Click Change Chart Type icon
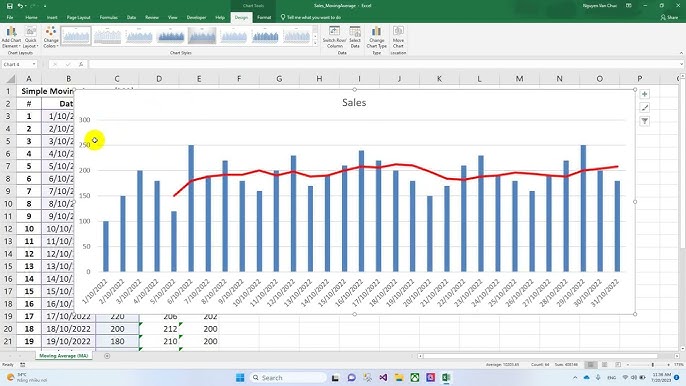Viewport: 686px width, 386px height. (x=376, y=37)
